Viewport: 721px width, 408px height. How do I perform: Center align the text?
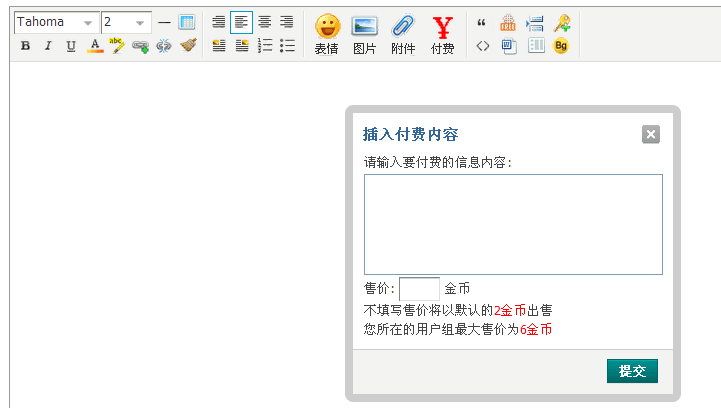coord(264,22)
